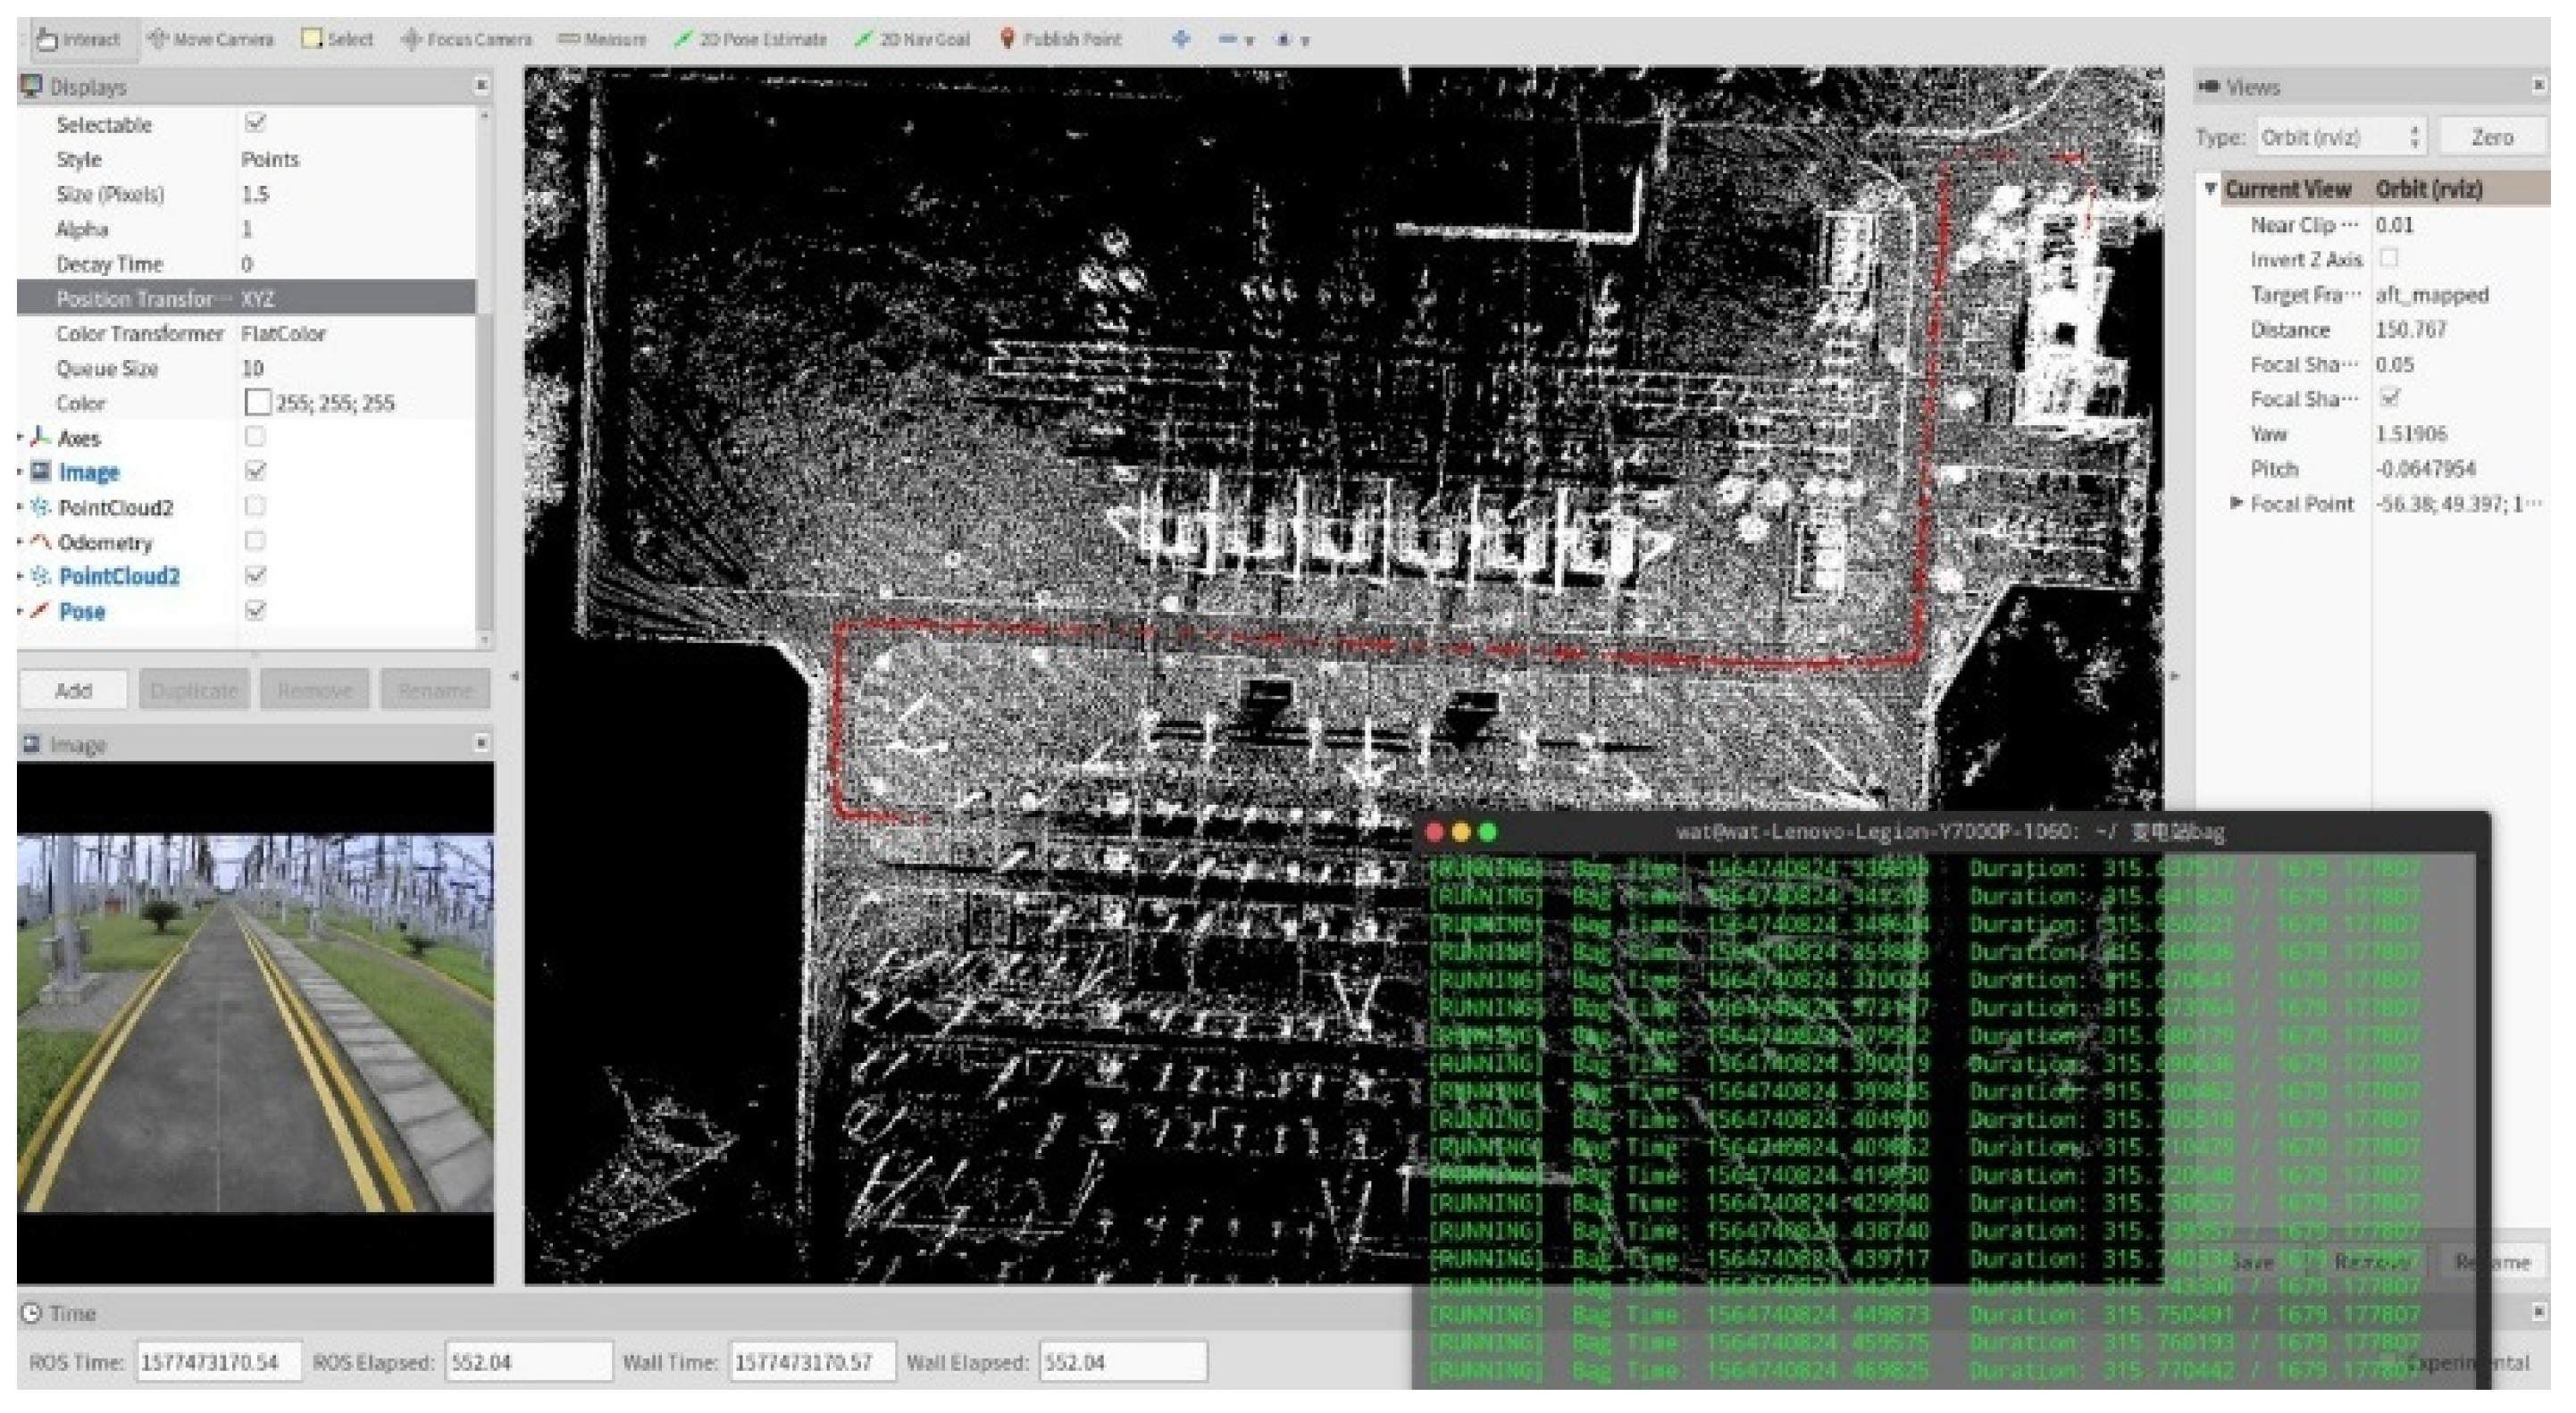The width and height of the screenshot is (2576, 1413).
Task: Activate the Move Camera tool
Action: pyautogui.click(x=210, y=39)
